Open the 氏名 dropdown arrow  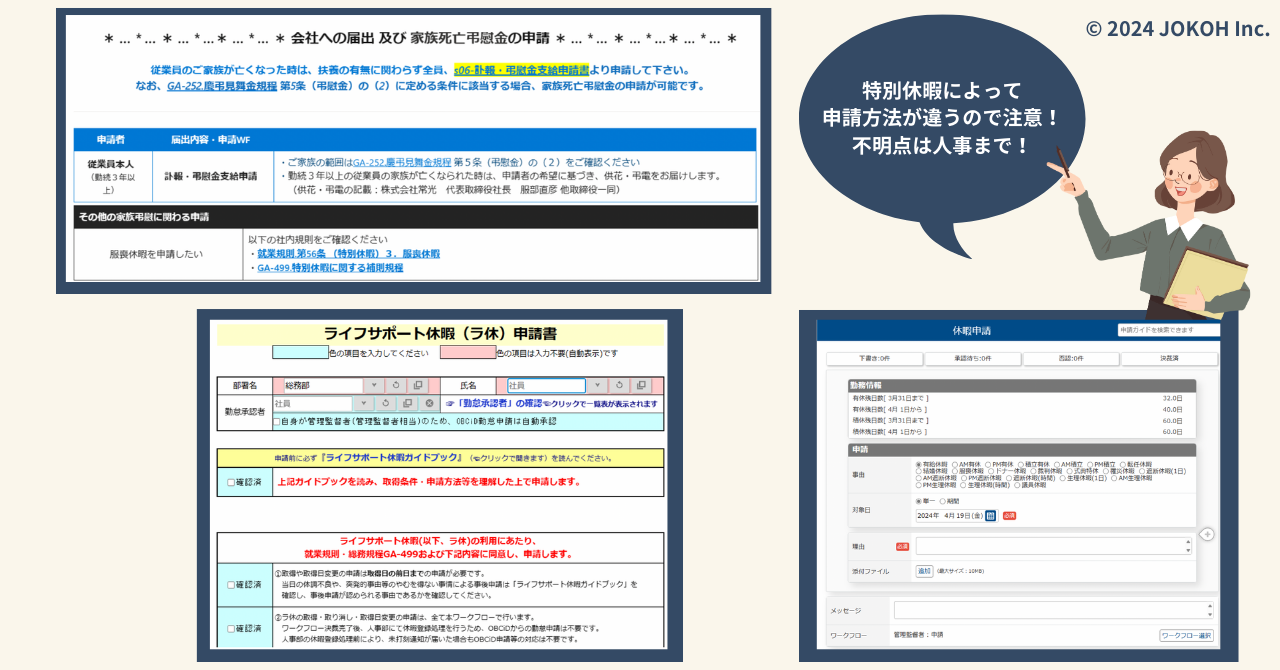[597, 385]
